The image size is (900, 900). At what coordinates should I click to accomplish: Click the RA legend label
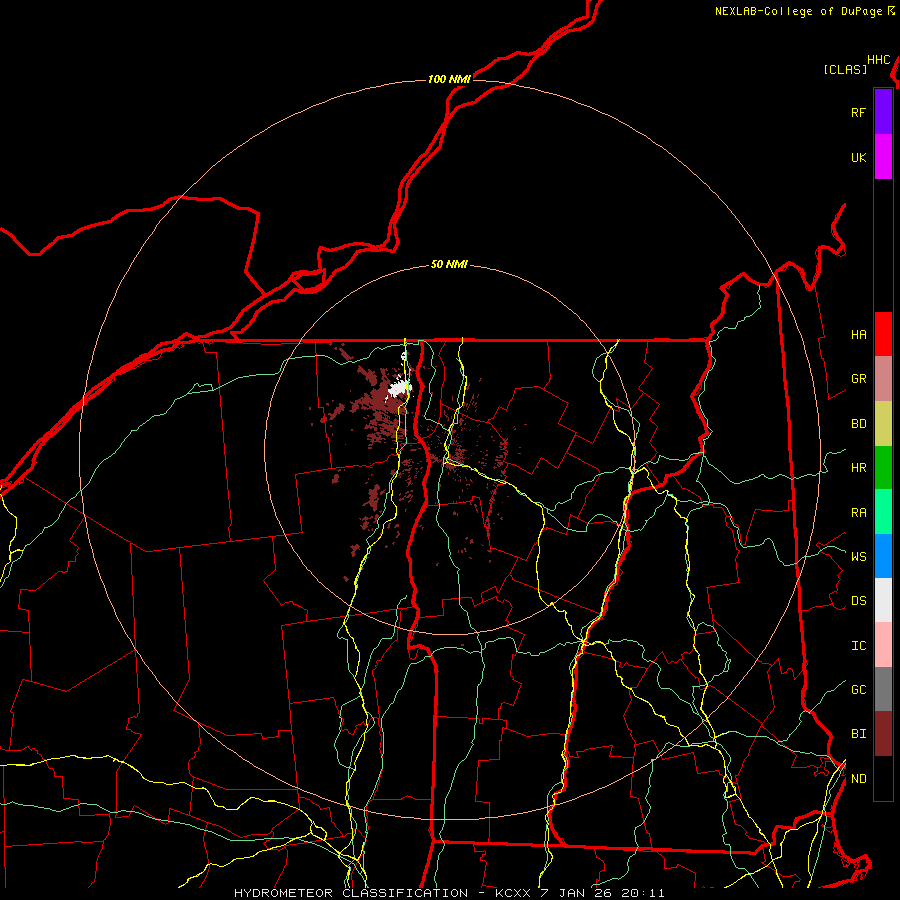coord(858,512)
